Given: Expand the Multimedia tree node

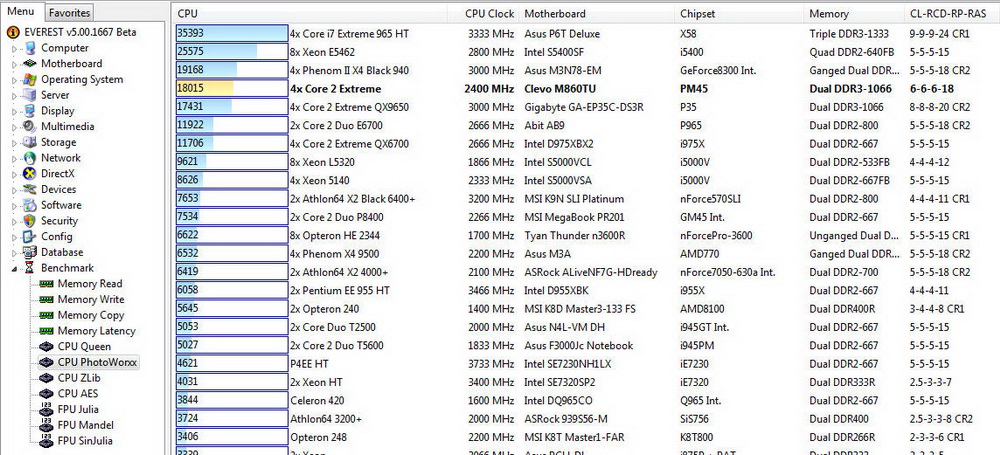Looking at the screenshot, I should click(x=14, y=127).
